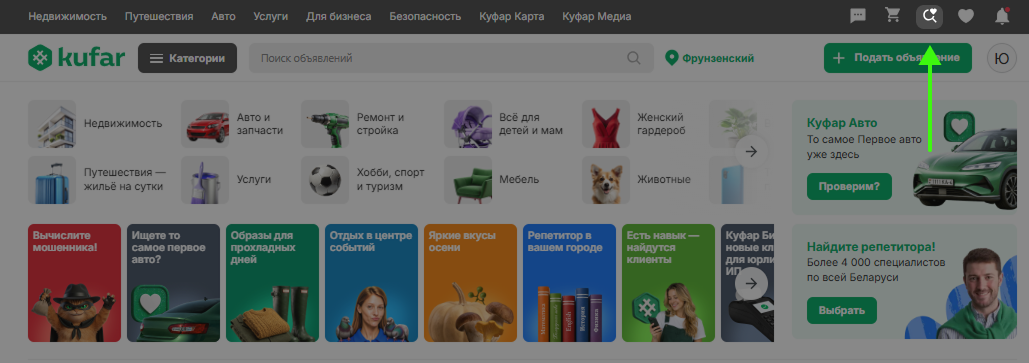Open Ищете то самое первое авто card
Screen dimensions: 1029x363
(174, 283)
